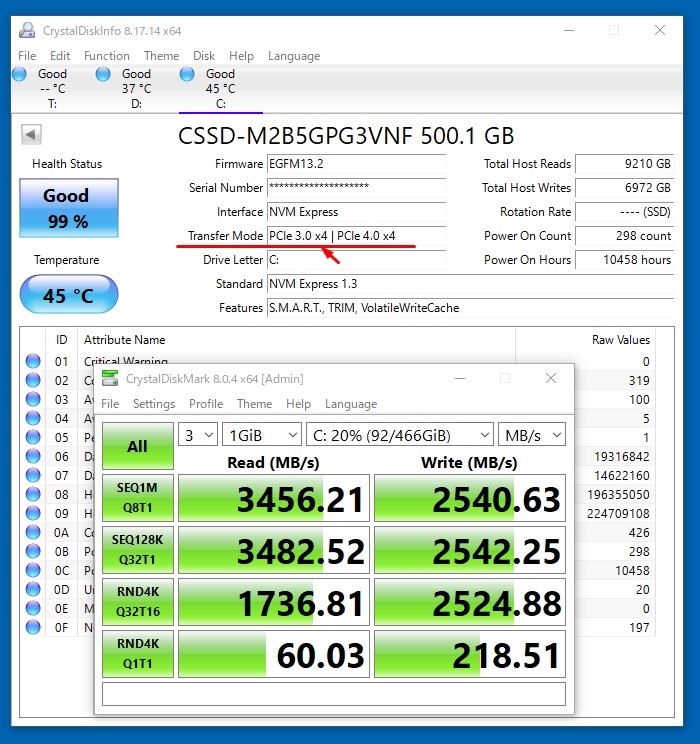Start the RND4K Q32T16 test
This screenshot has height=744, width=700.
[137, 602]
